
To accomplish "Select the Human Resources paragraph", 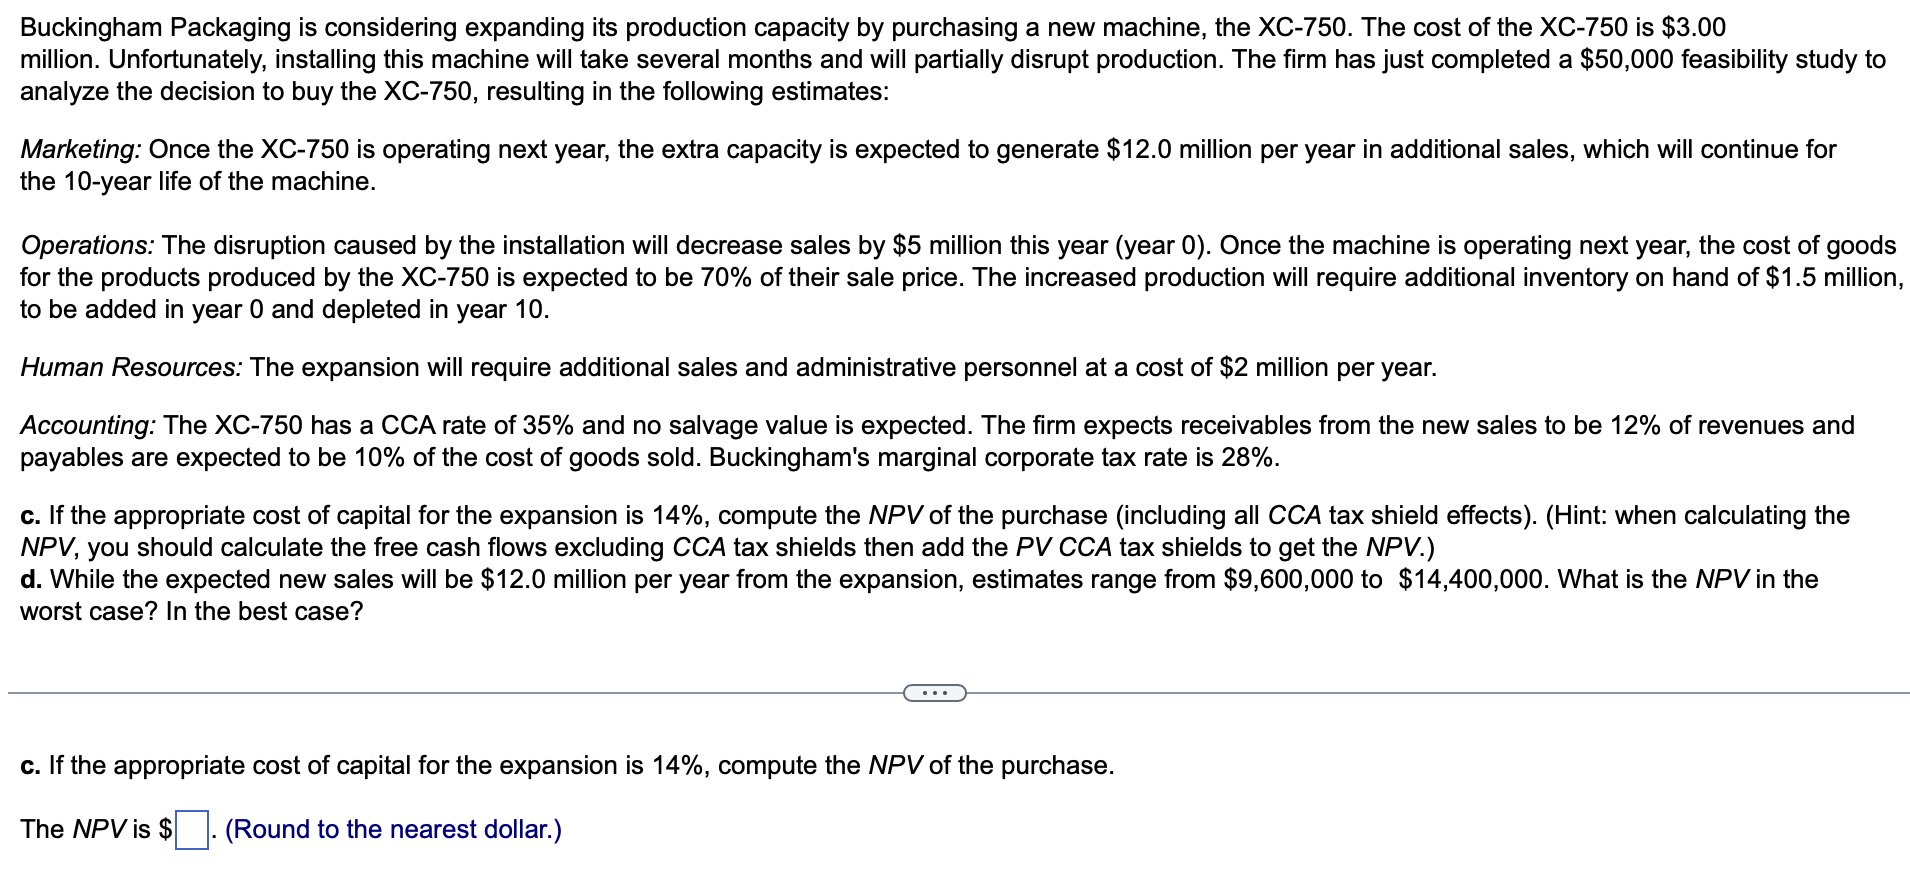I will (x=727, y=367).
